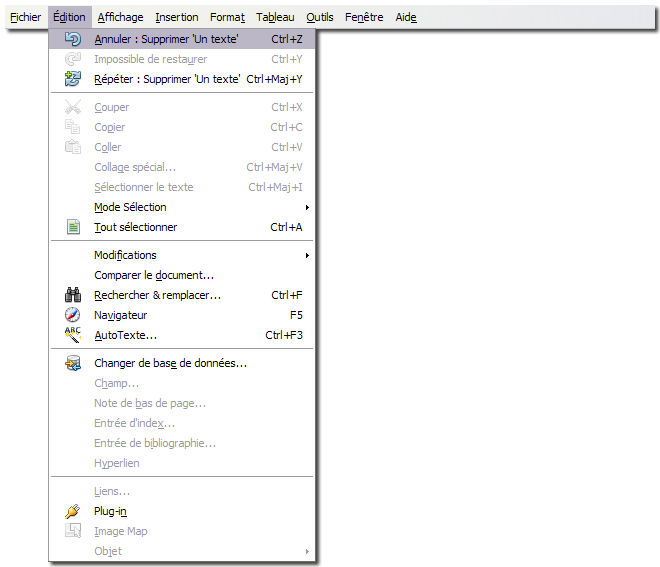
Task: Expand the Modifications submenu arrow
Action: [307, 256]
